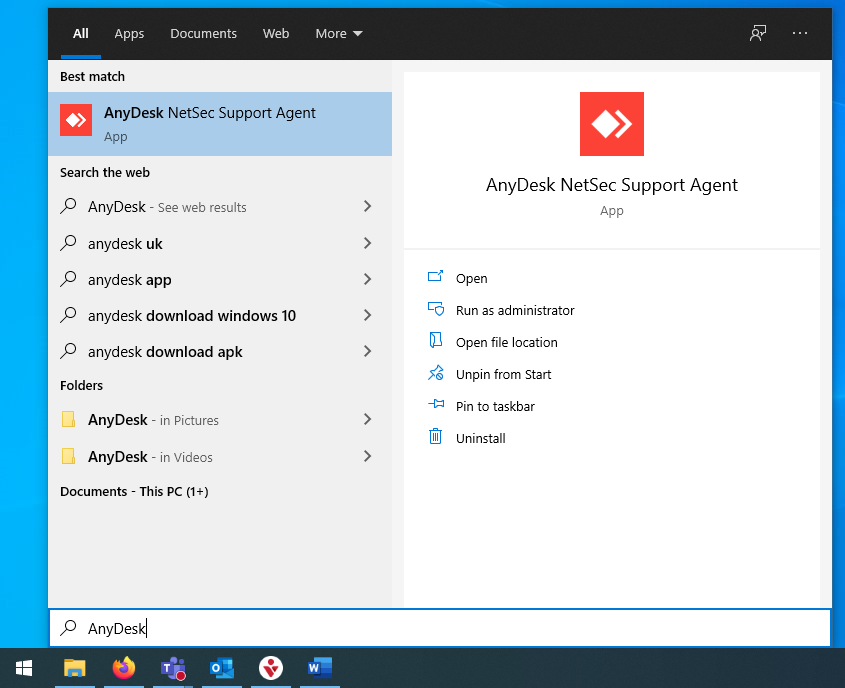845x688 pixels.
Task: Click Uninstall for AnyDesk
Action: click(481, 439)
